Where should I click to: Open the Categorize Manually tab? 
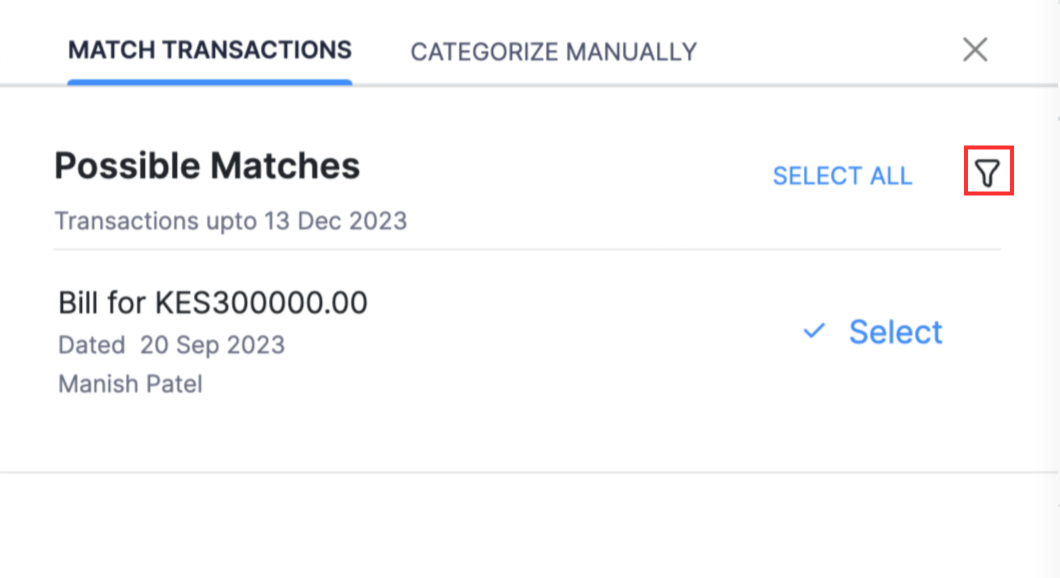553,51
